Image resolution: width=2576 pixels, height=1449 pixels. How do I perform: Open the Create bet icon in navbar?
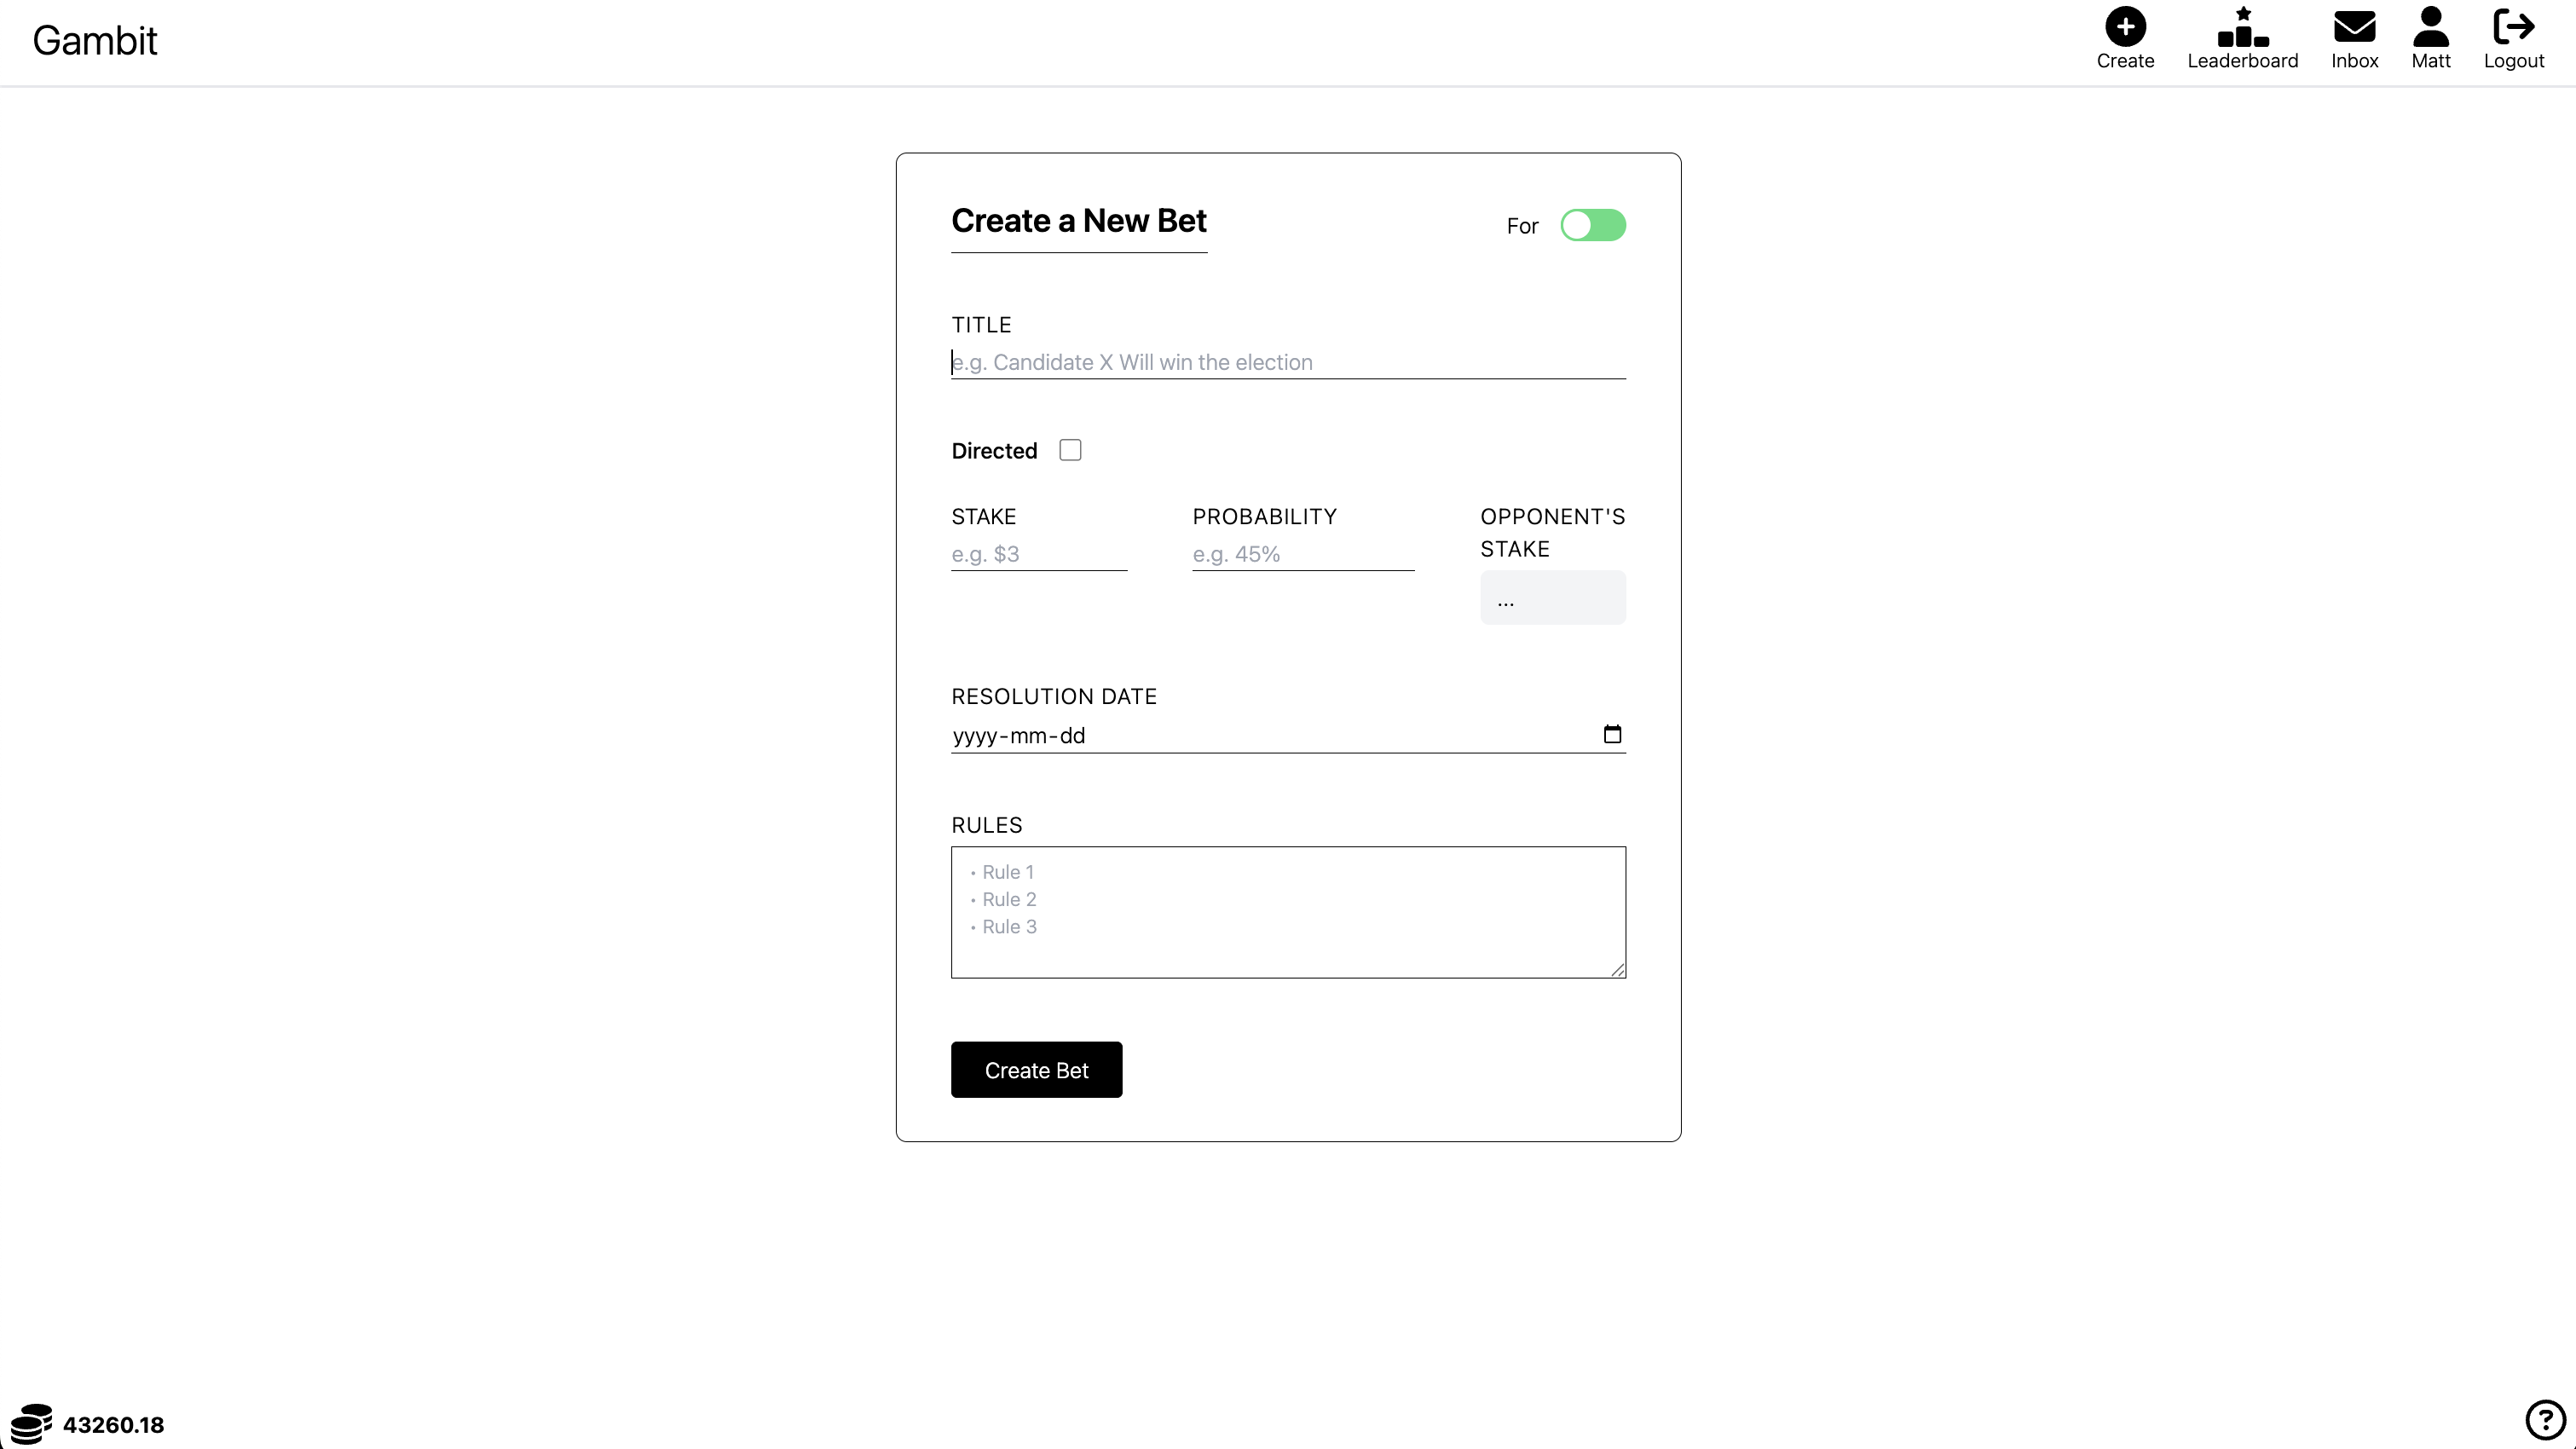pyautogui.click(x=2125, y=28)
